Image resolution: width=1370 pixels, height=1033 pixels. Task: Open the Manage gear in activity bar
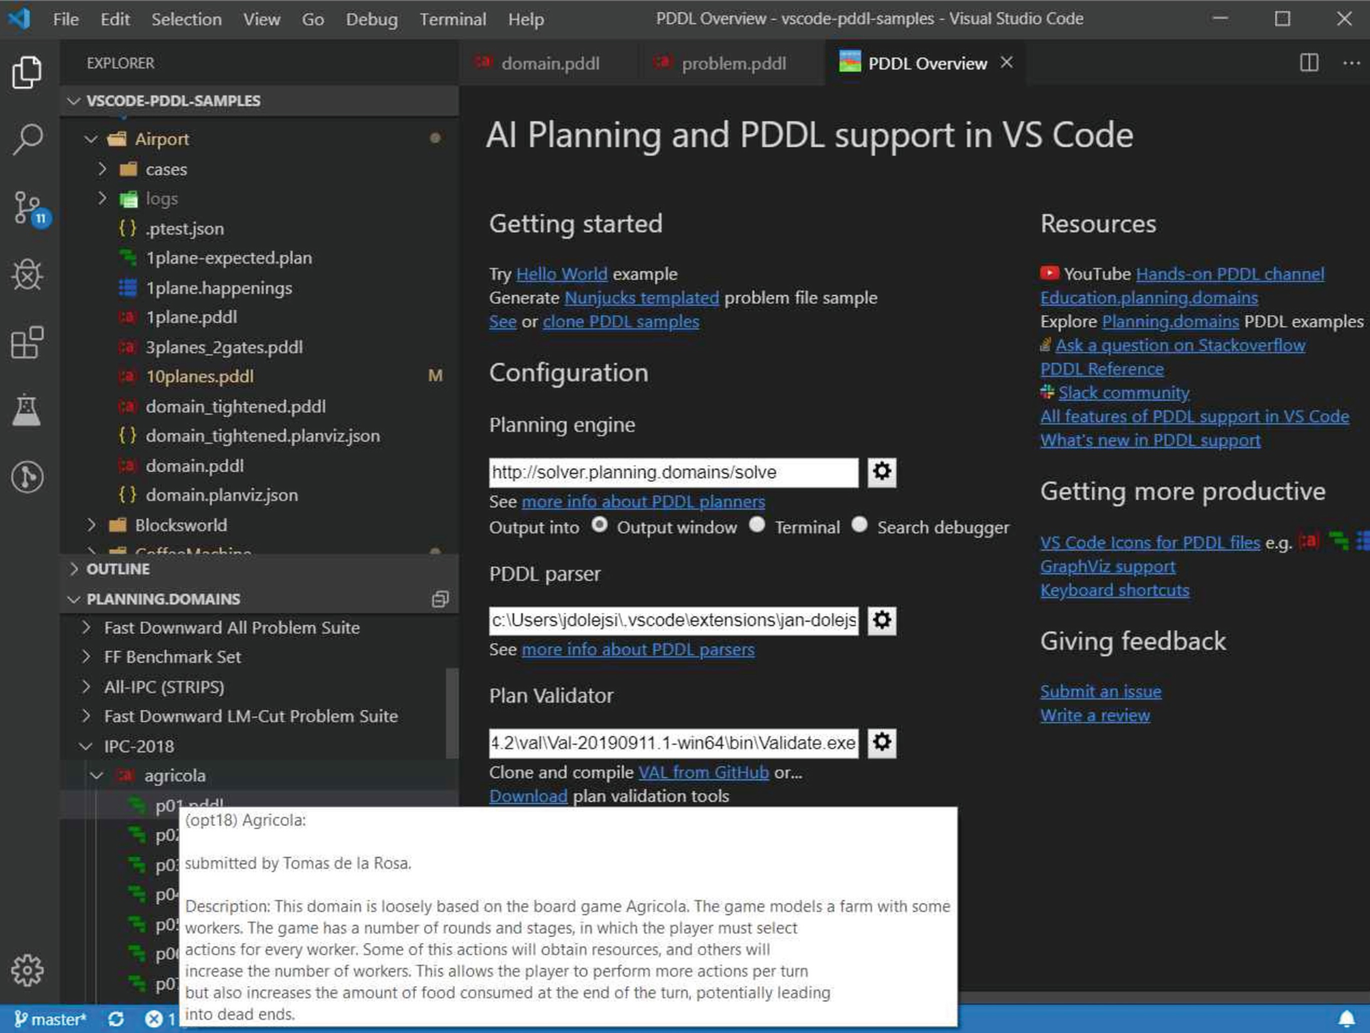[x=27, y=970]
